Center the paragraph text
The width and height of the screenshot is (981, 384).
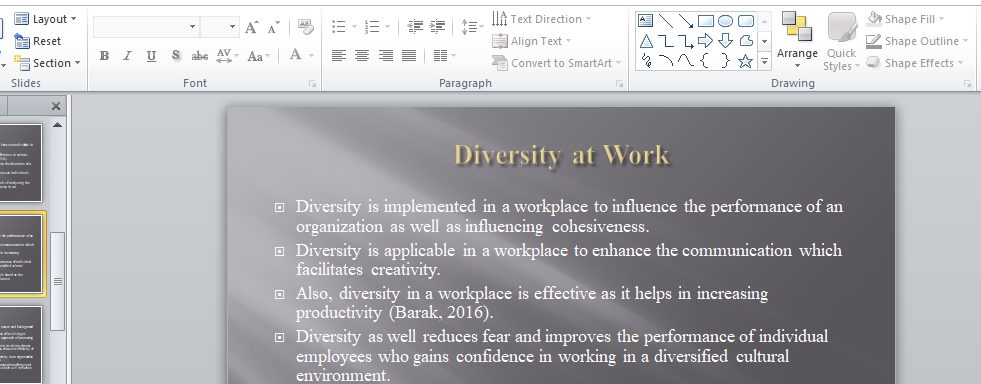362,56
